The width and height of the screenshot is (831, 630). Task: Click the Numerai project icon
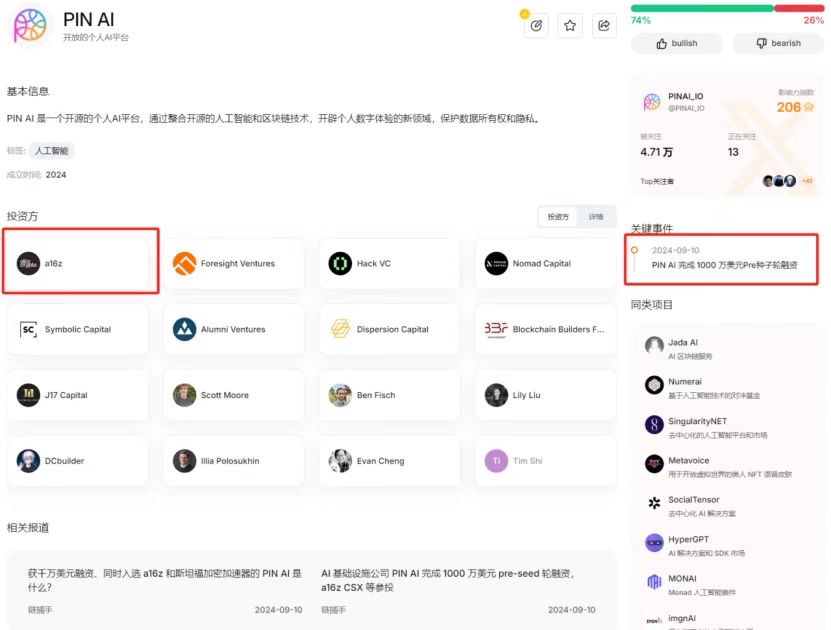[x=654, y=385]
